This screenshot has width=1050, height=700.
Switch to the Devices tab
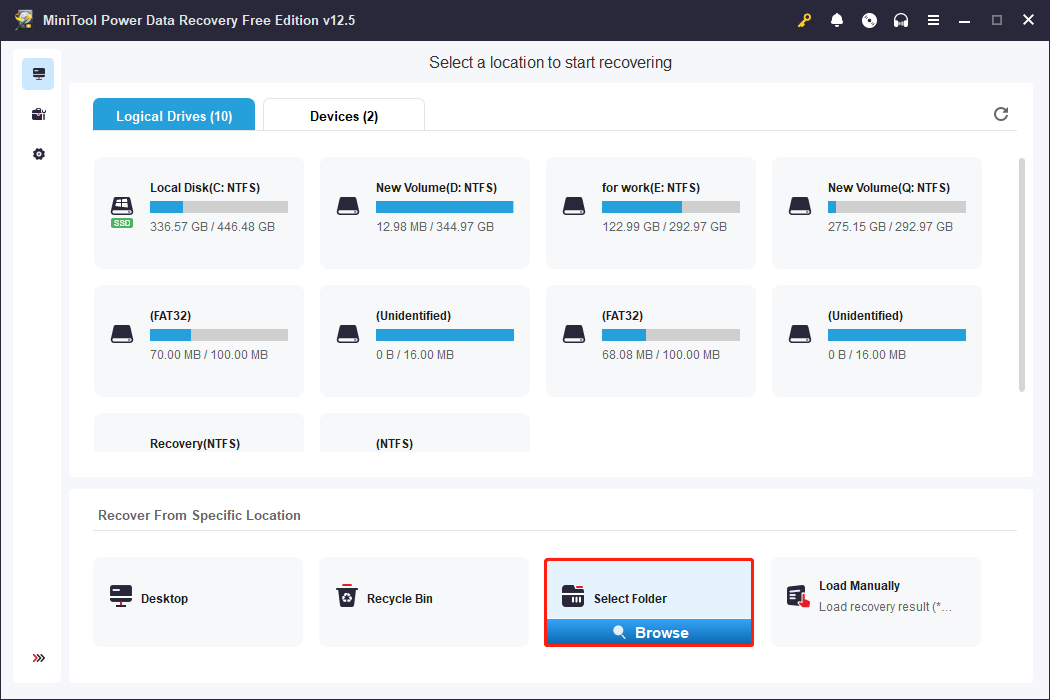tap(343, 114)
